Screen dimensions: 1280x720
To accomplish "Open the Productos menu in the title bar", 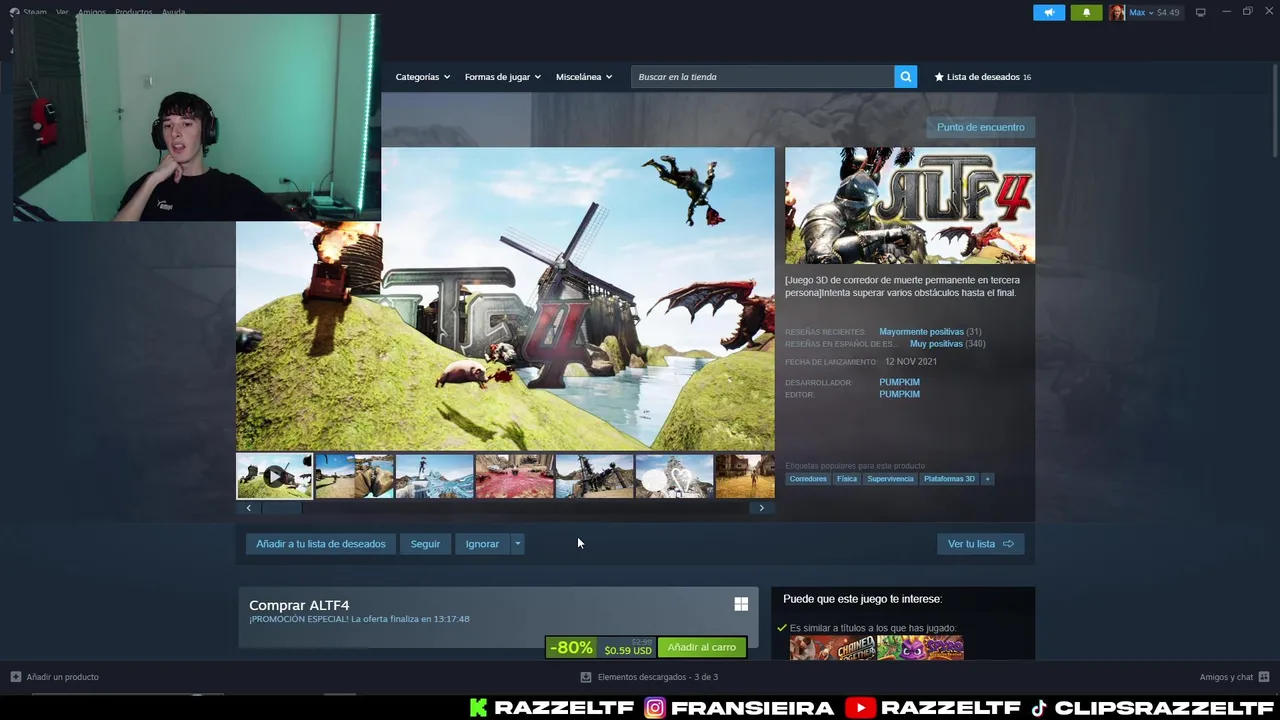I will [x=133, y=12].
